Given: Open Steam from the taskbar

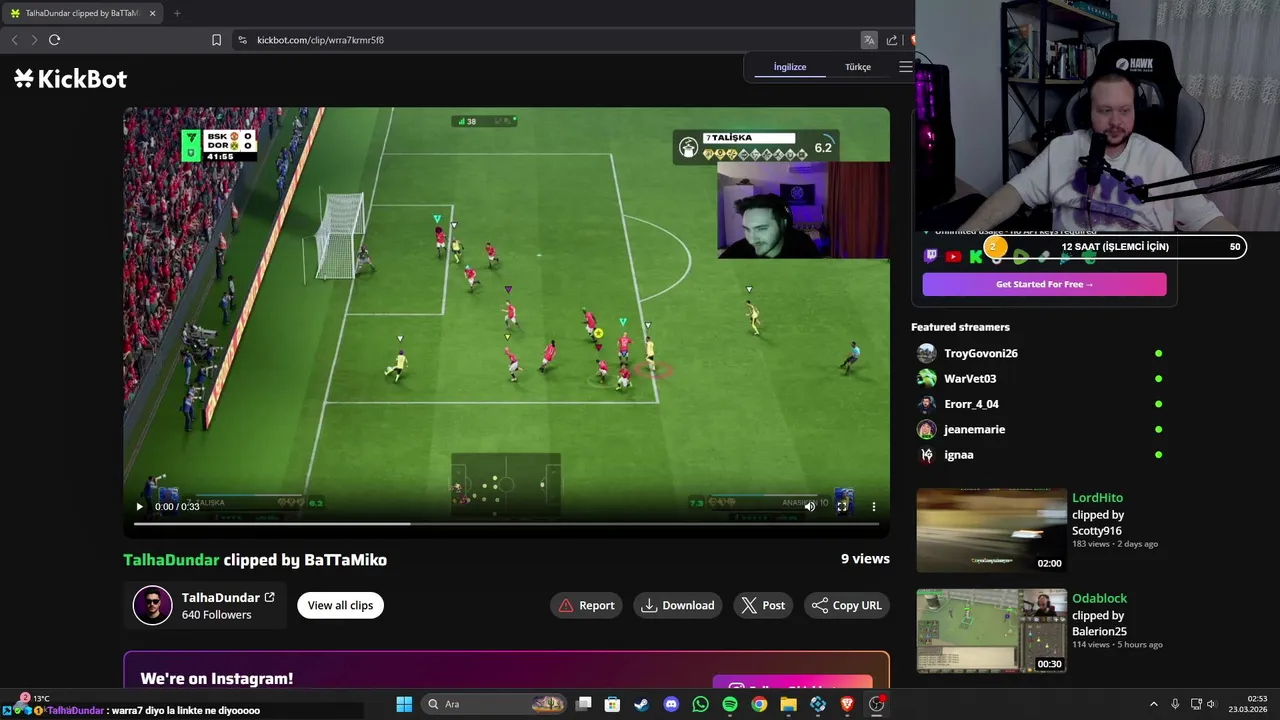Looking at the screenshot, I should click(x=641, y=704).
